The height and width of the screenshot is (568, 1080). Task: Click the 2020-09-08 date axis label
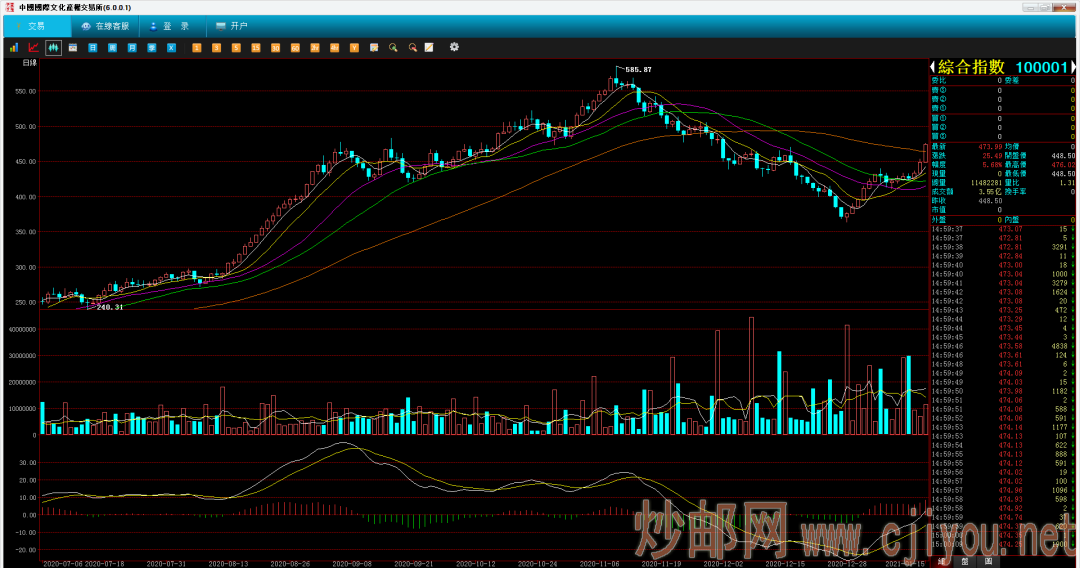(x=352, y=563)
